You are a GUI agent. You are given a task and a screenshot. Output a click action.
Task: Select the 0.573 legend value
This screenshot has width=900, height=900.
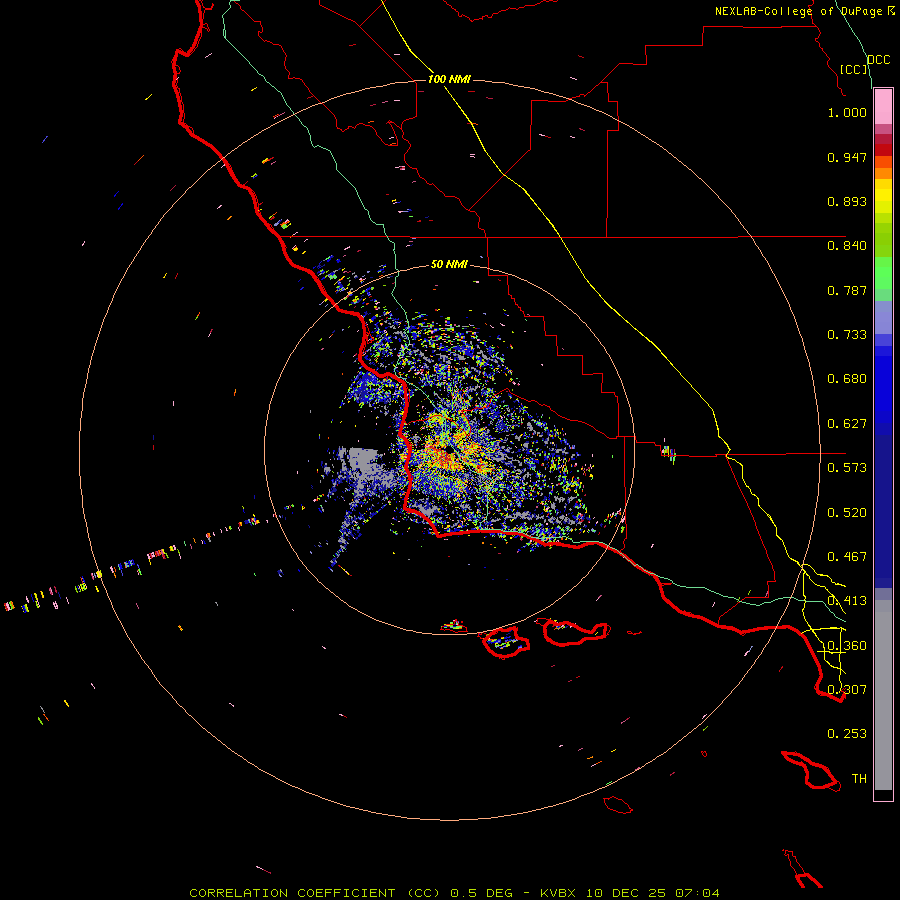click(847, 468)
